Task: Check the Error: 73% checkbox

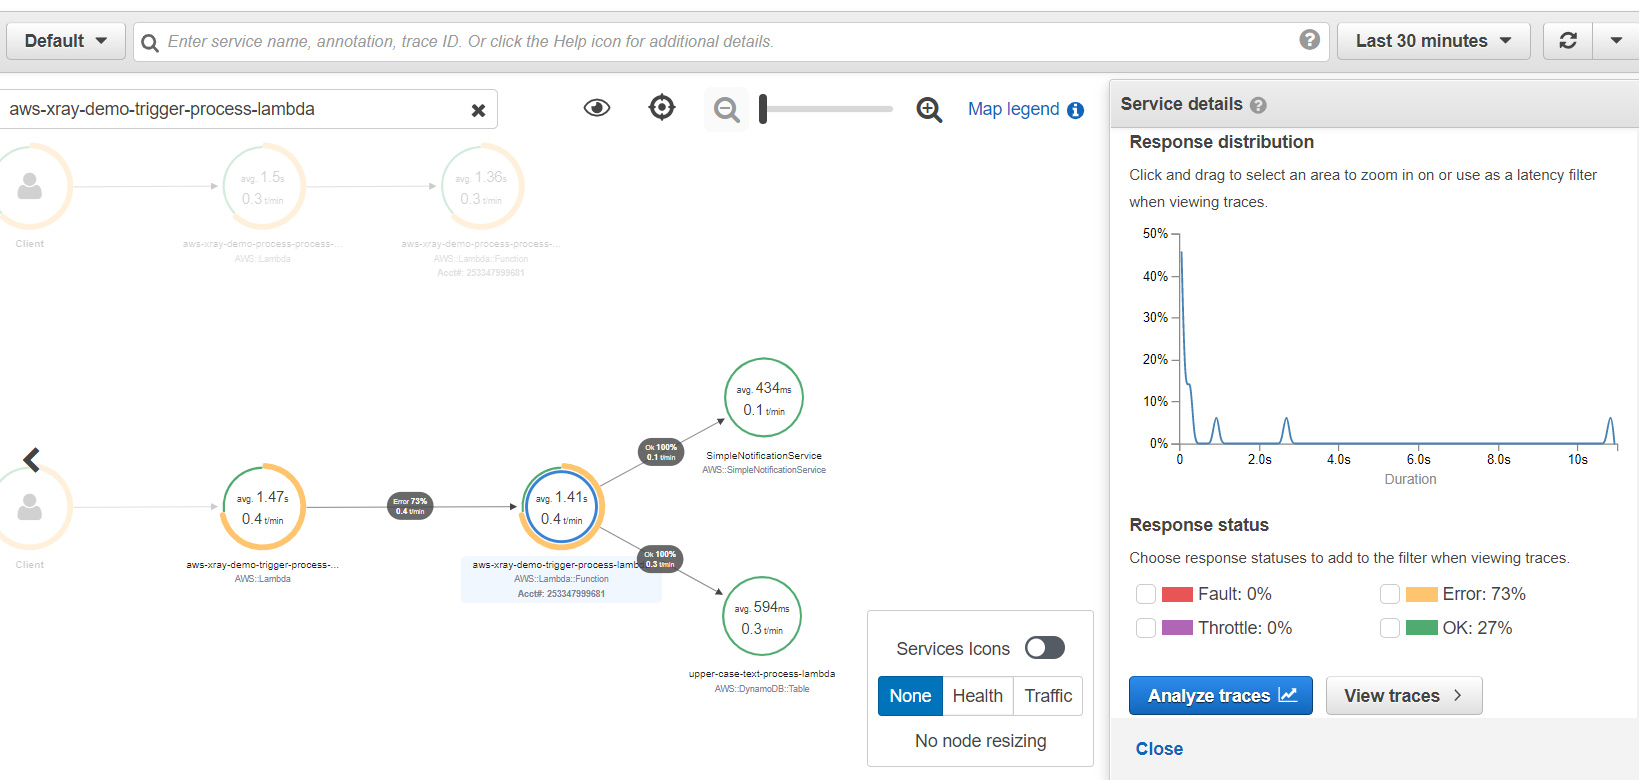Action: tap(1390, 594)
